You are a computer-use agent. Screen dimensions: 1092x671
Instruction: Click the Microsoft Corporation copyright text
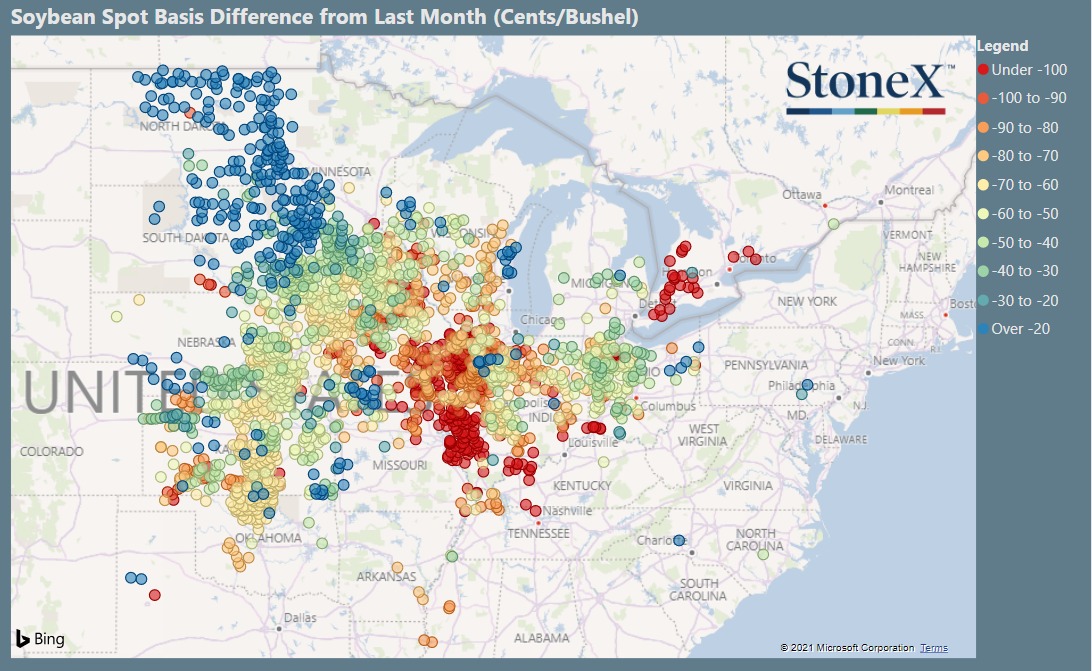(847, 648)
